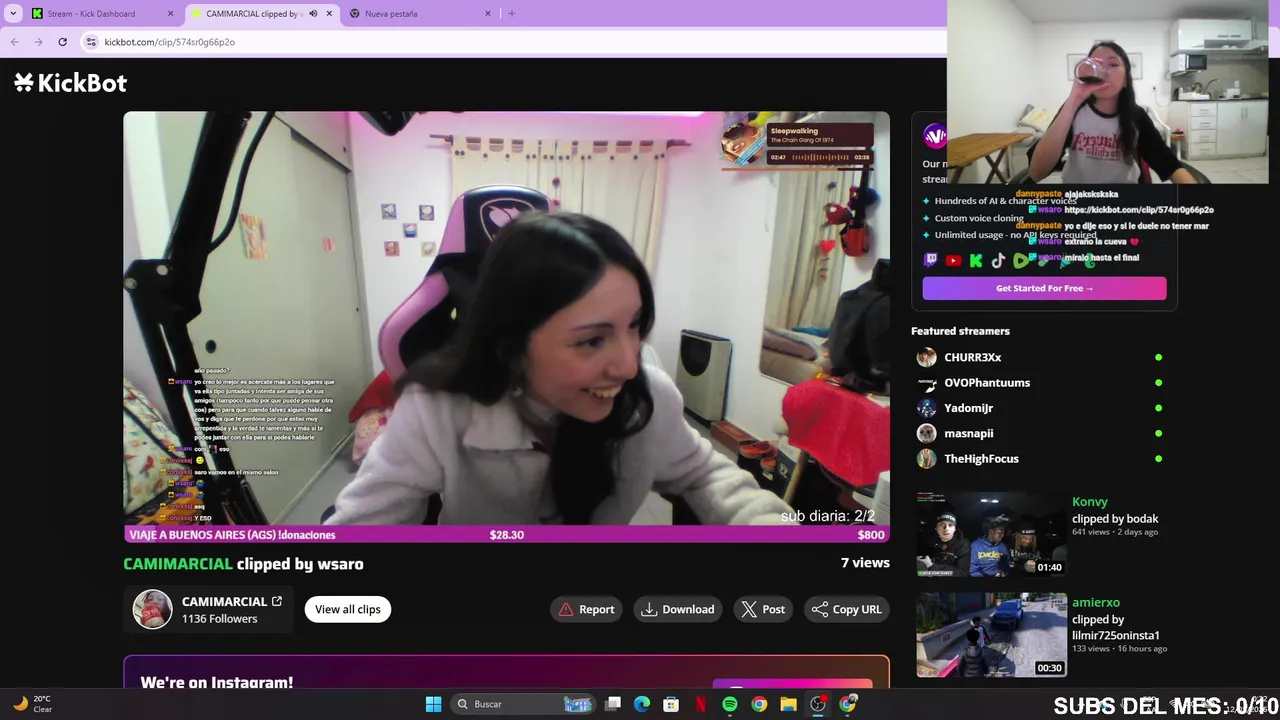Open OBS Studio from the taskbar

click(x=818, y=704)
